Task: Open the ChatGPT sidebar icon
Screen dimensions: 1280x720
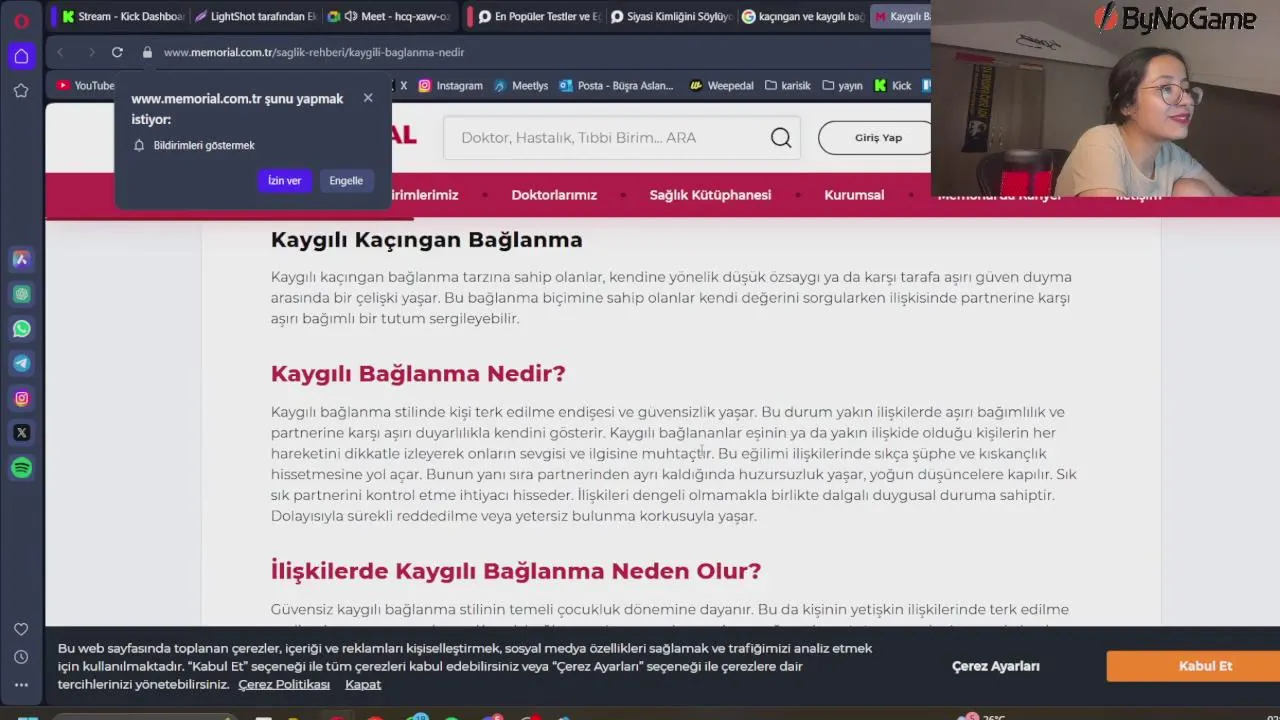Action: point(21,294)
